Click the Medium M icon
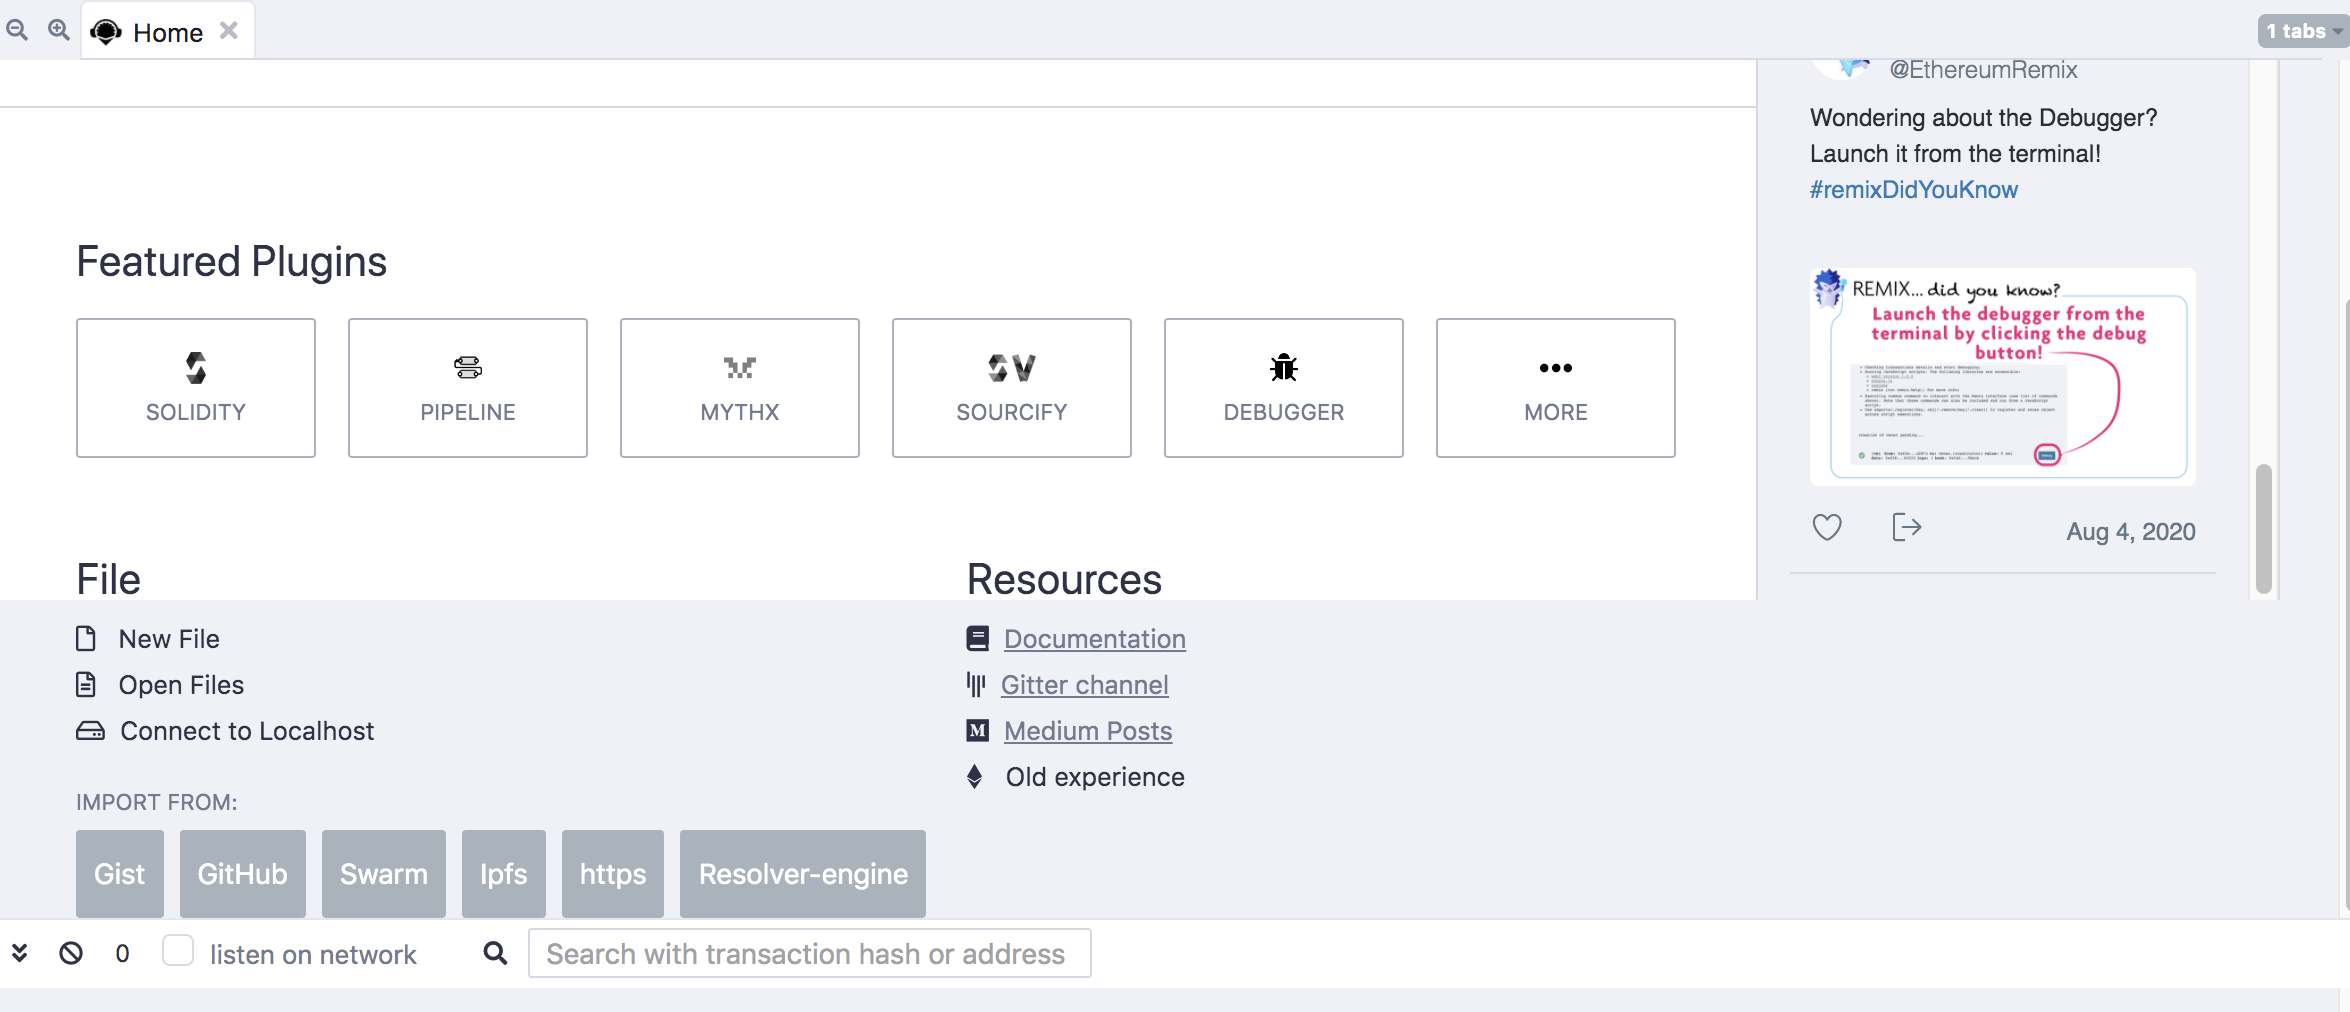2350x1012 pixels. (978, 730)
